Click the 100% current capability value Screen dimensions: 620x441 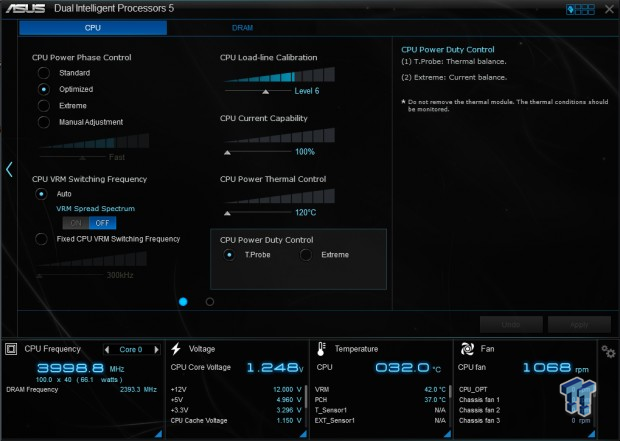pyautogui.click(x=305, y=152)
